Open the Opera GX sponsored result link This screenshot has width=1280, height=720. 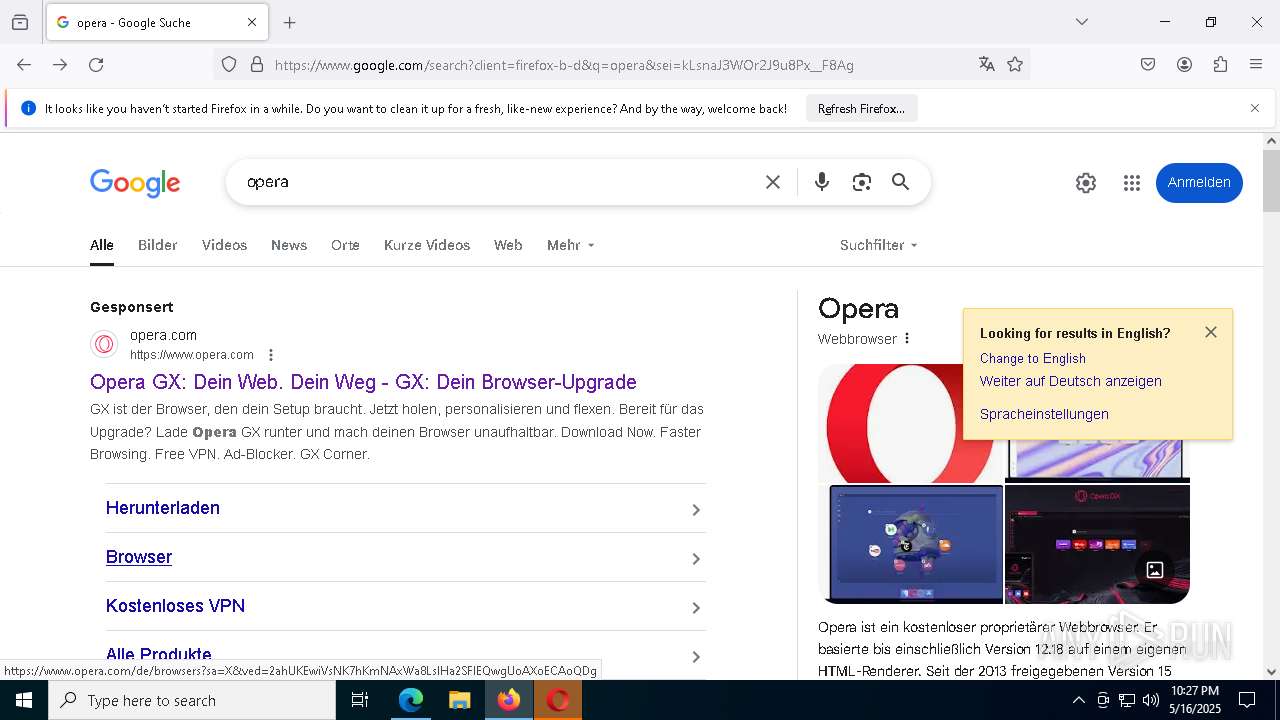tap(363, 382)
